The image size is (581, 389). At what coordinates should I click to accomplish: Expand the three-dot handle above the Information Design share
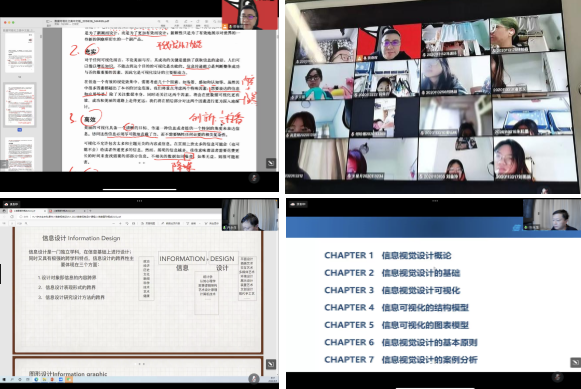139,200
